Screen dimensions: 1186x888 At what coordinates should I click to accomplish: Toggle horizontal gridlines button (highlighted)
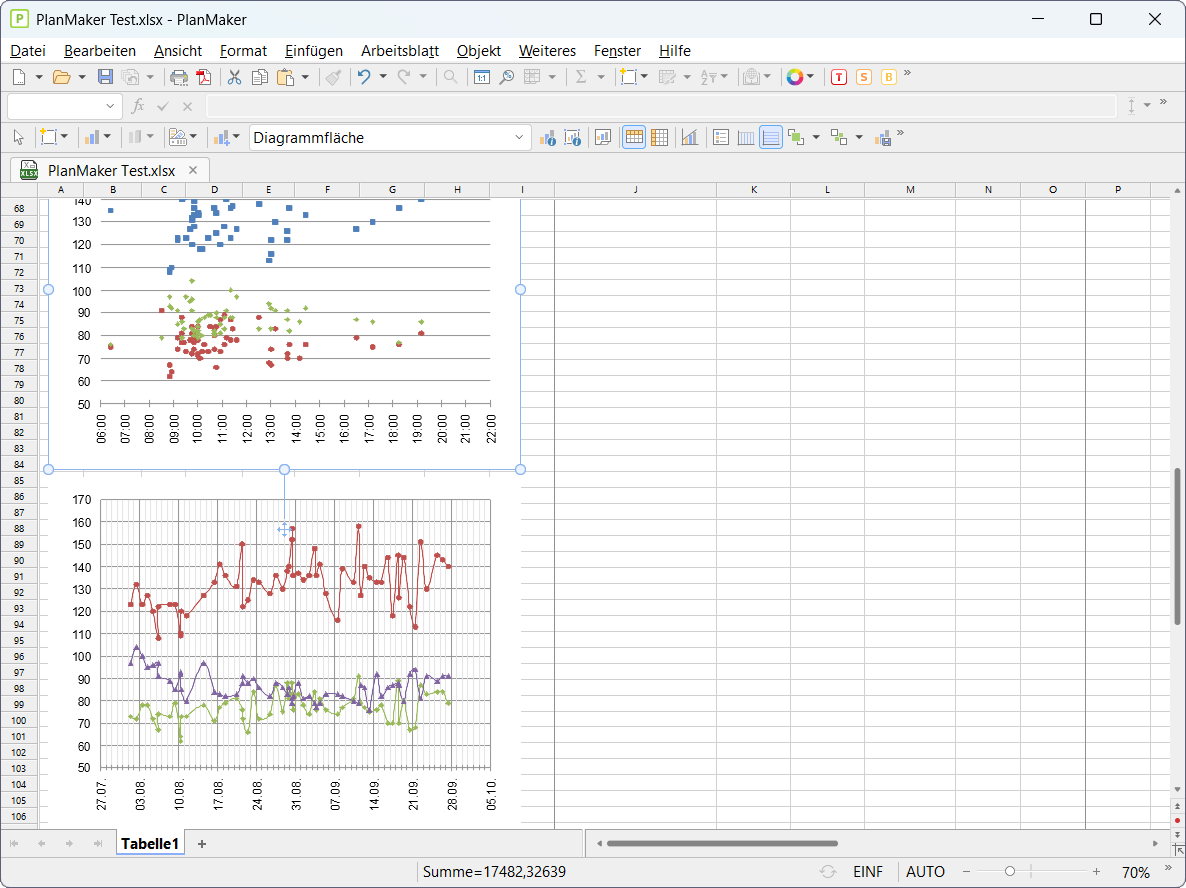point(771,138)
